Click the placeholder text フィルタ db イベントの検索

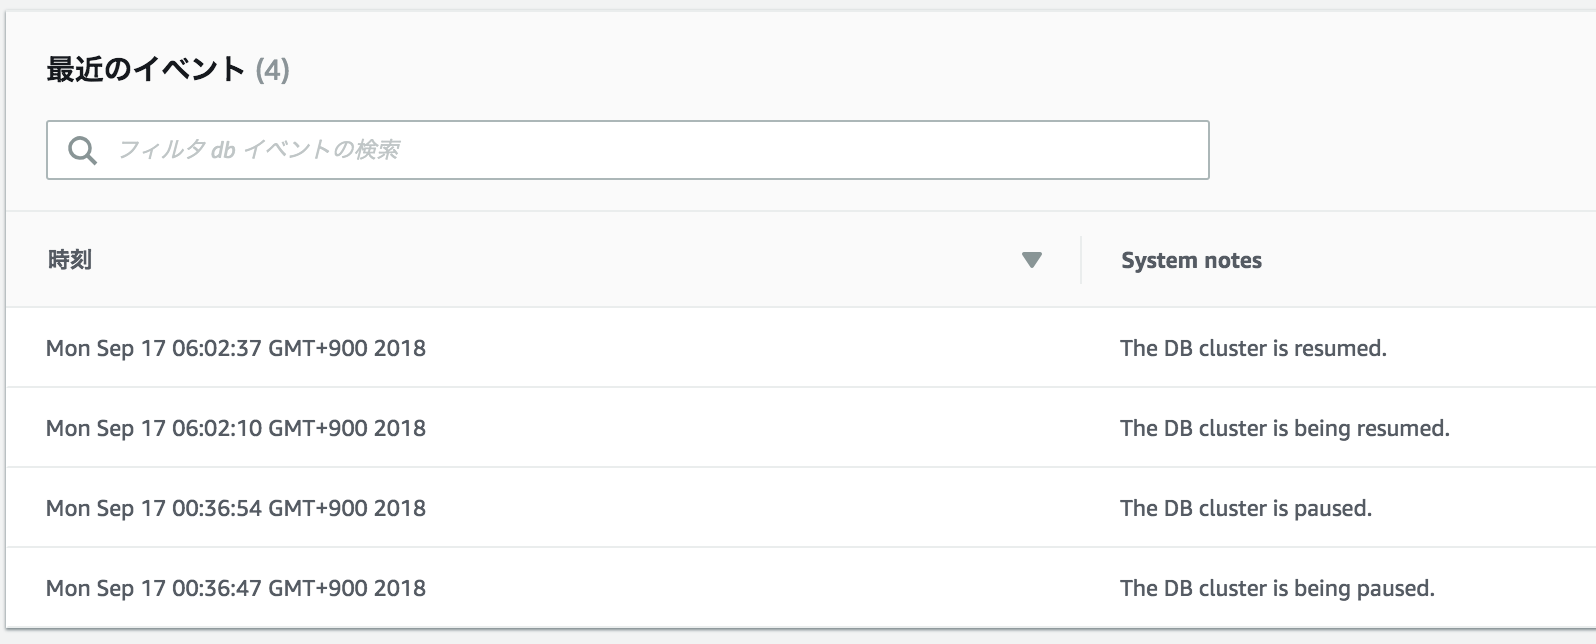click(259, 150)
